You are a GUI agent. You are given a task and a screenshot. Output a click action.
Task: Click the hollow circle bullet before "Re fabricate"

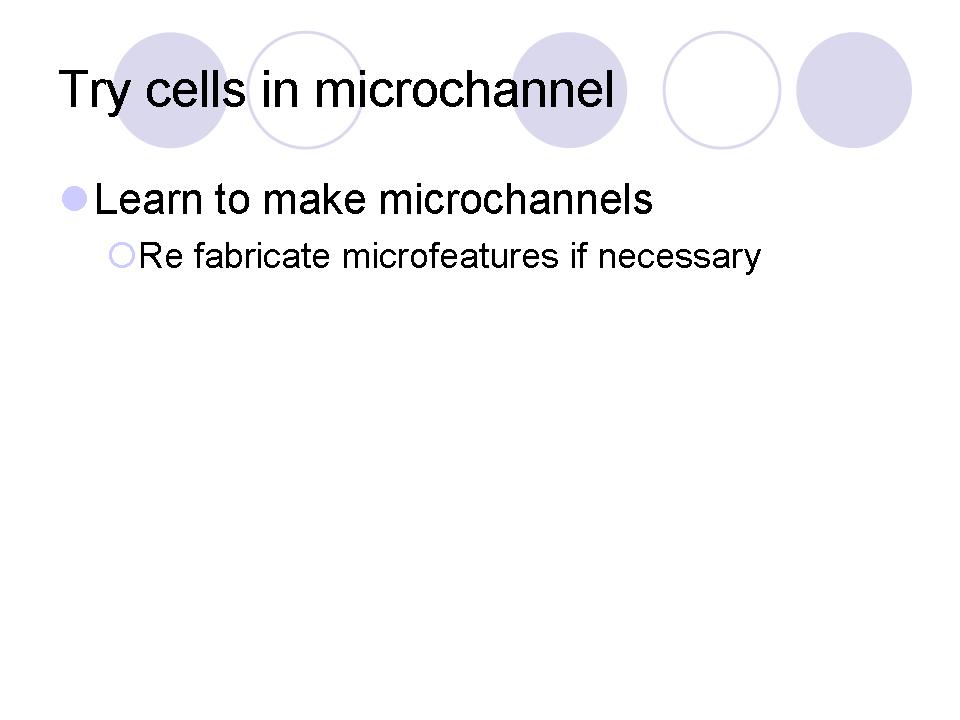(x=121, y=256)
